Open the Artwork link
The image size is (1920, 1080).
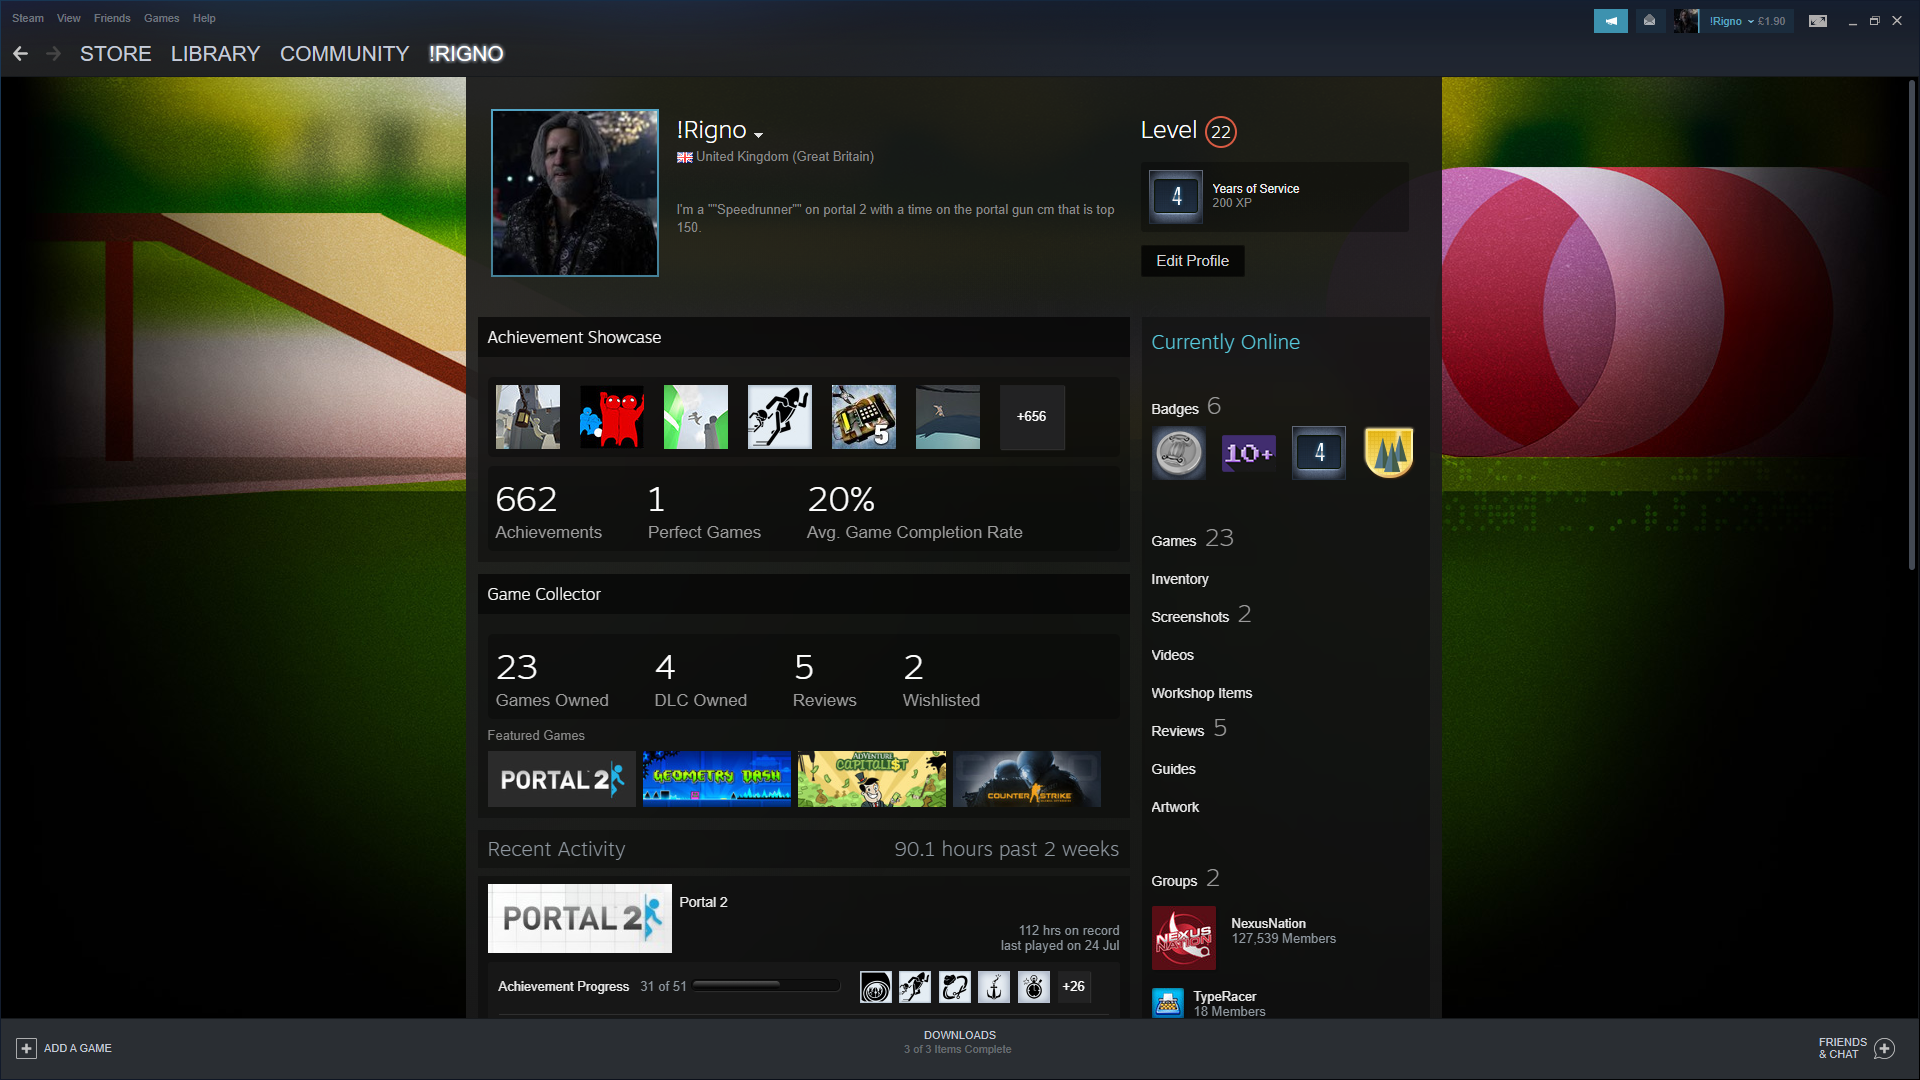1175,807
